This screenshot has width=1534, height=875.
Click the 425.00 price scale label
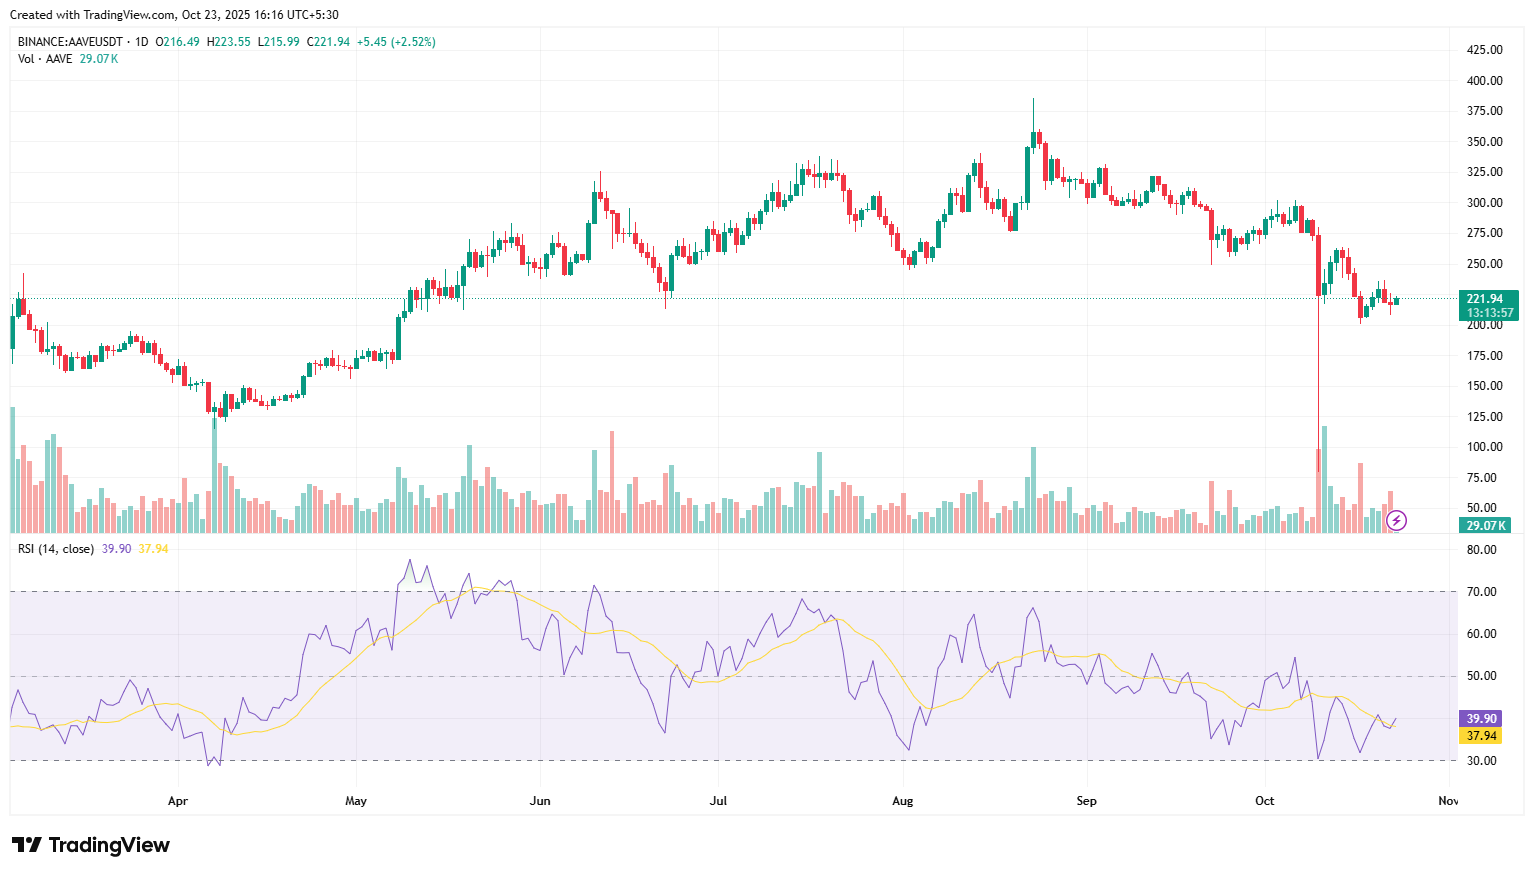coord(1484,50)
